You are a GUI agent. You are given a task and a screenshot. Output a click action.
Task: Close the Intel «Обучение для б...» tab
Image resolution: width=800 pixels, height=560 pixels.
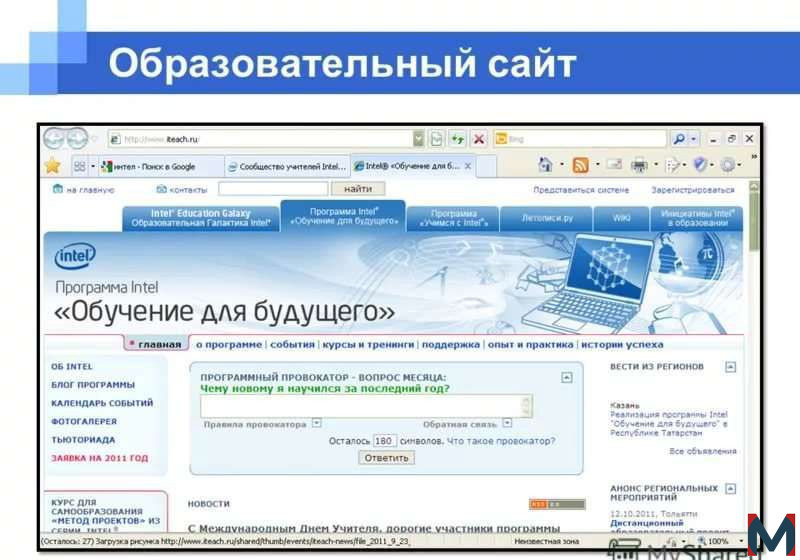467,166
